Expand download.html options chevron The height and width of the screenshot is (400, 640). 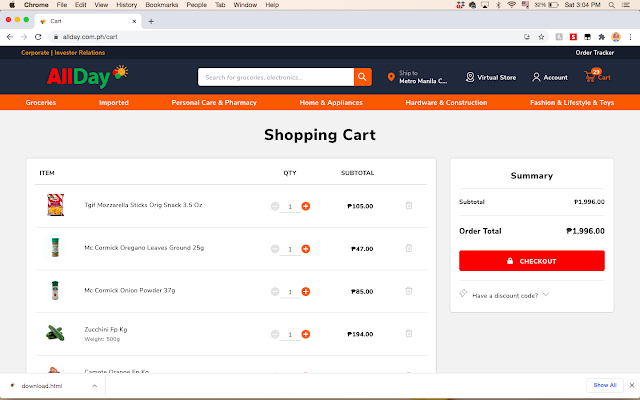(94, 386)
